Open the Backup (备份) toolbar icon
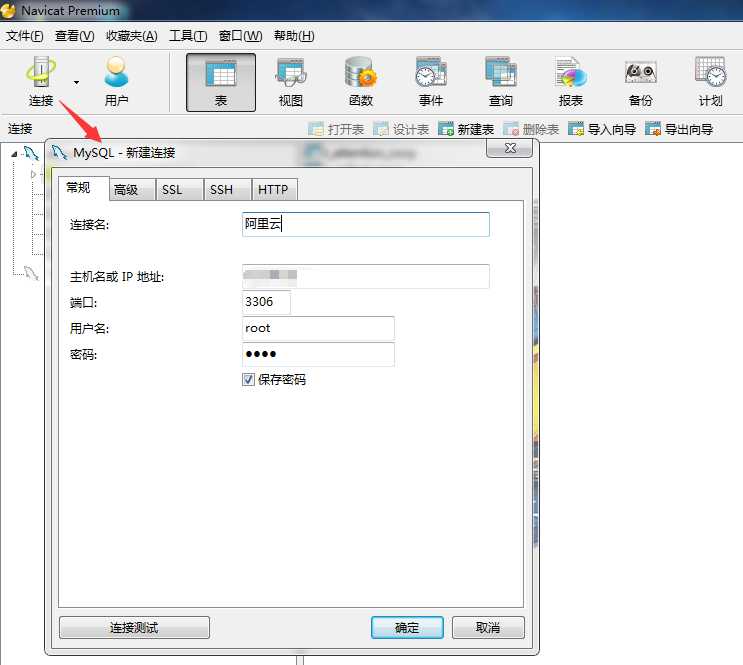This screenshot has height=665, width=743. tap(640, 82)
